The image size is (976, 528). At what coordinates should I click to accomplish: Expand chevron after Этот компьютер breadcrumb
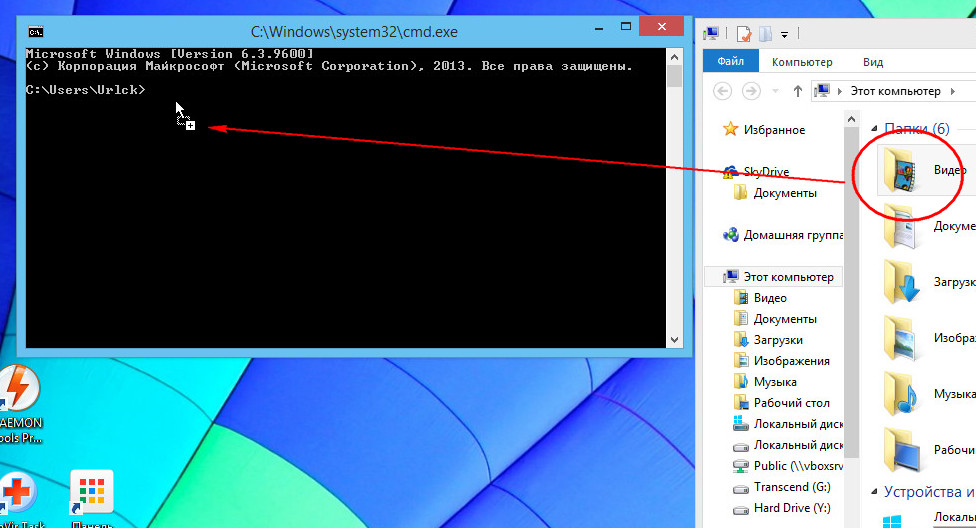point(952,92)
